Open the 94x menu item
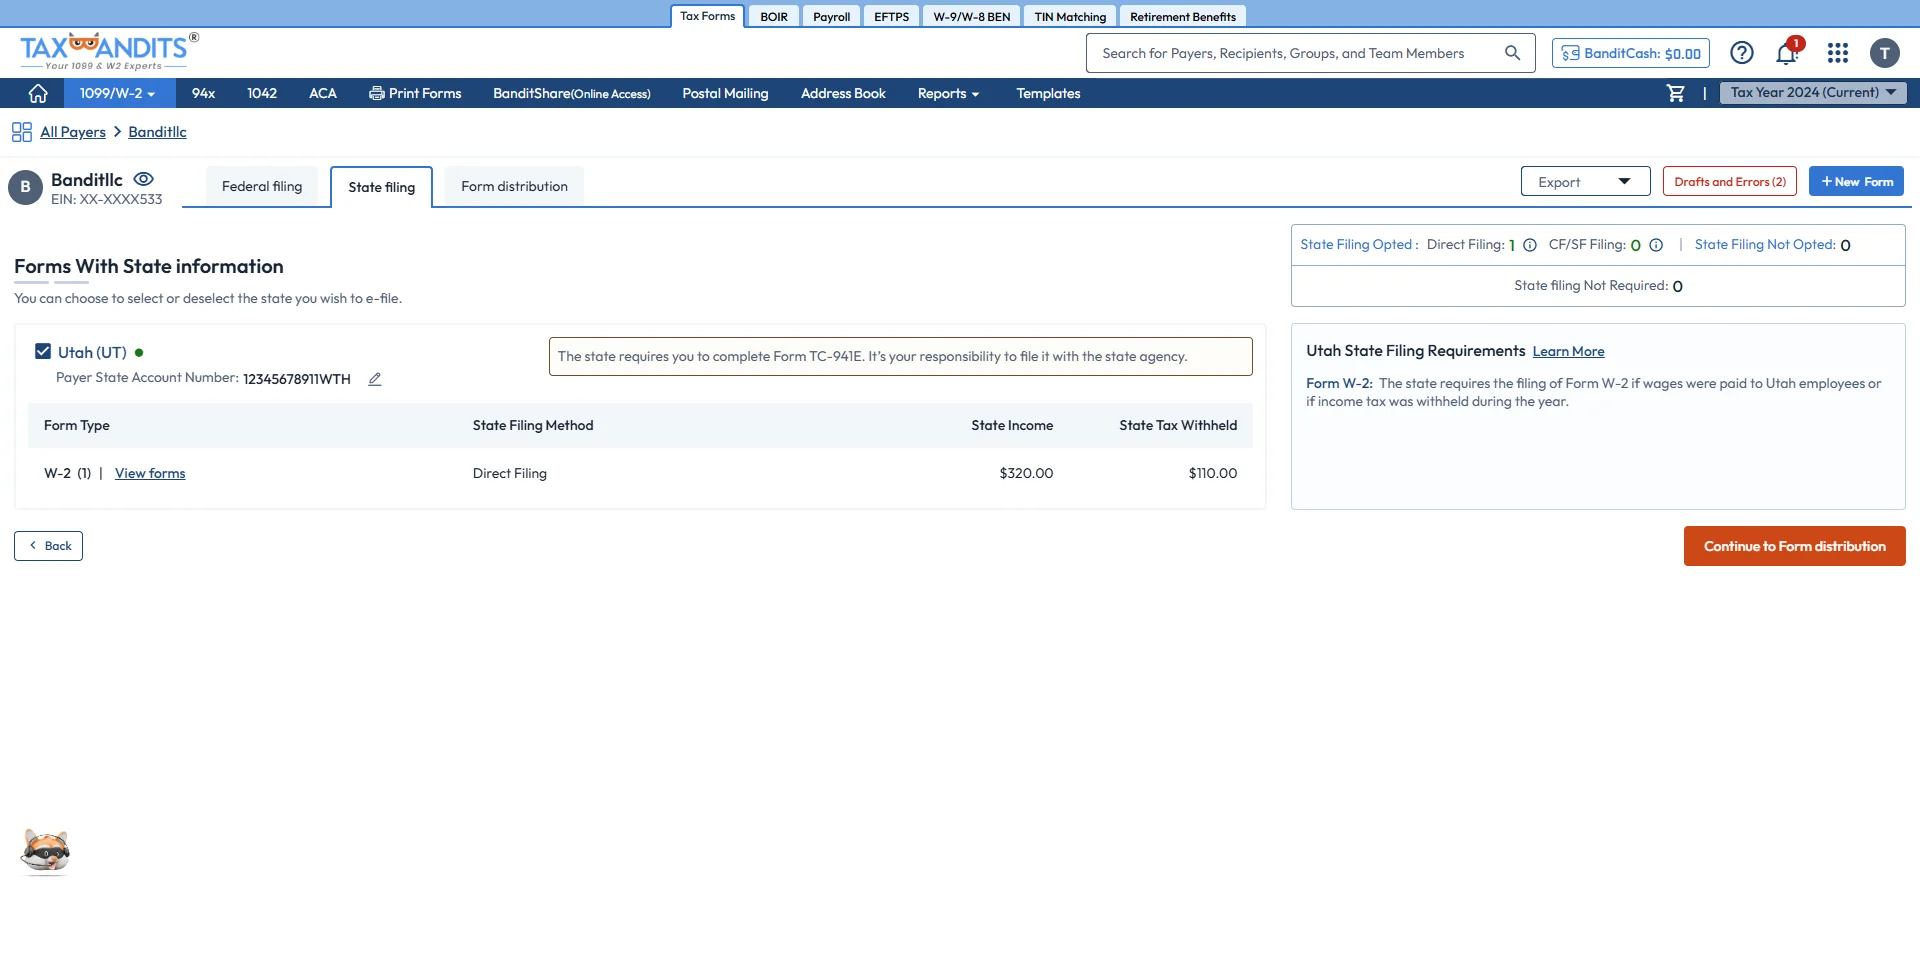1920x953 pixels. [x=203, y=93]
